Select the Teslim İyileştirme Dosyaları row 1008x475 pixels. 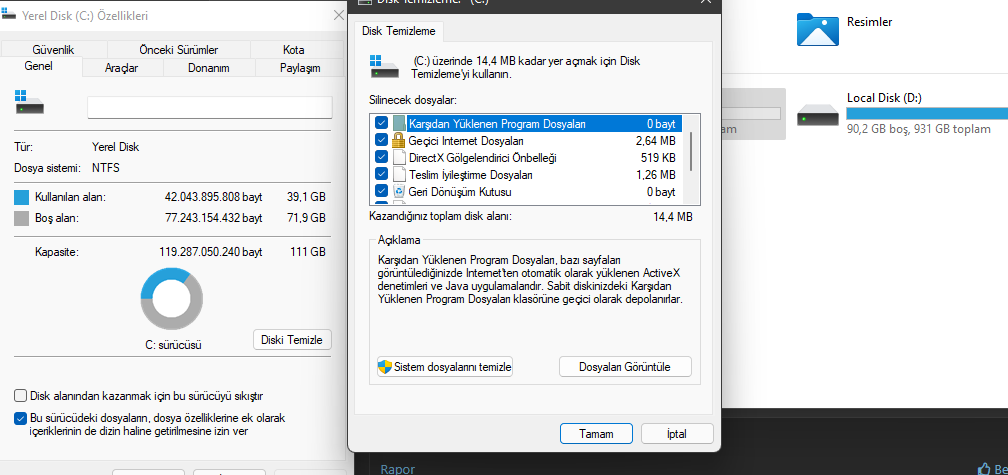(x=526, y=174)
